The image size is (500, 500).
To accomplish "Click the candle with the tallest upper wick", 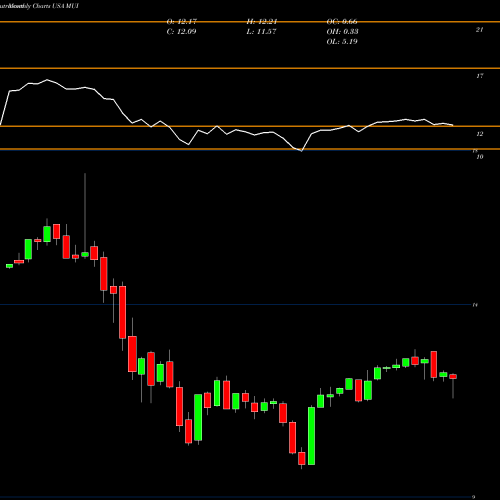I will (85, 254).
